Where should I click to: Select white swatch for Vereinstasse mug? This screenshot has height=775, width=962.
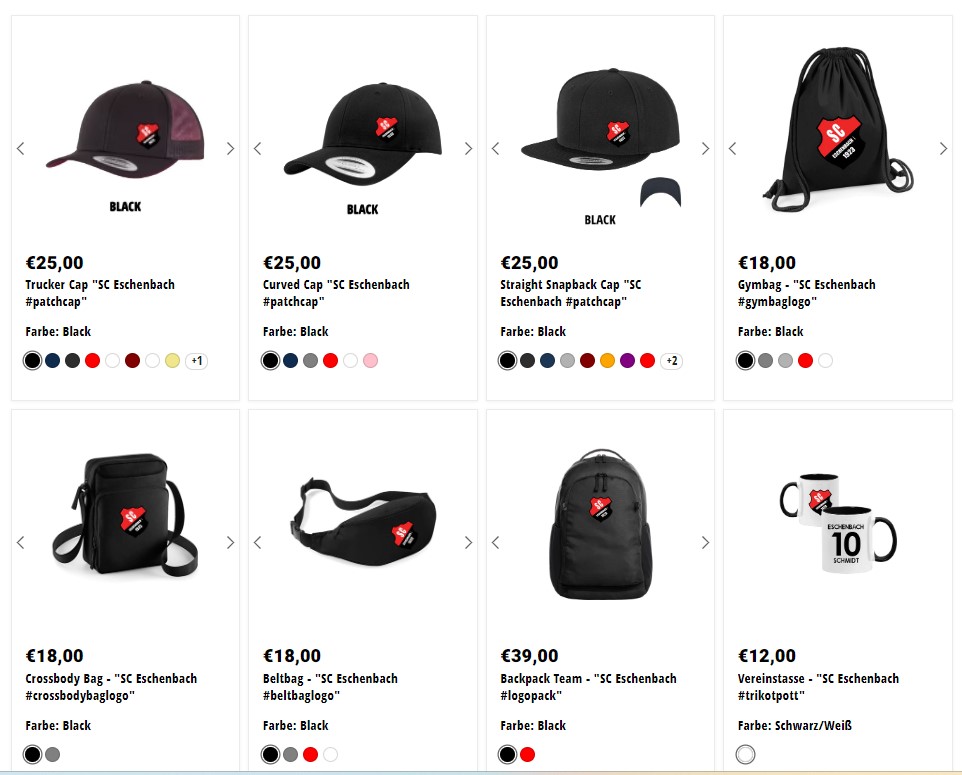745,755
